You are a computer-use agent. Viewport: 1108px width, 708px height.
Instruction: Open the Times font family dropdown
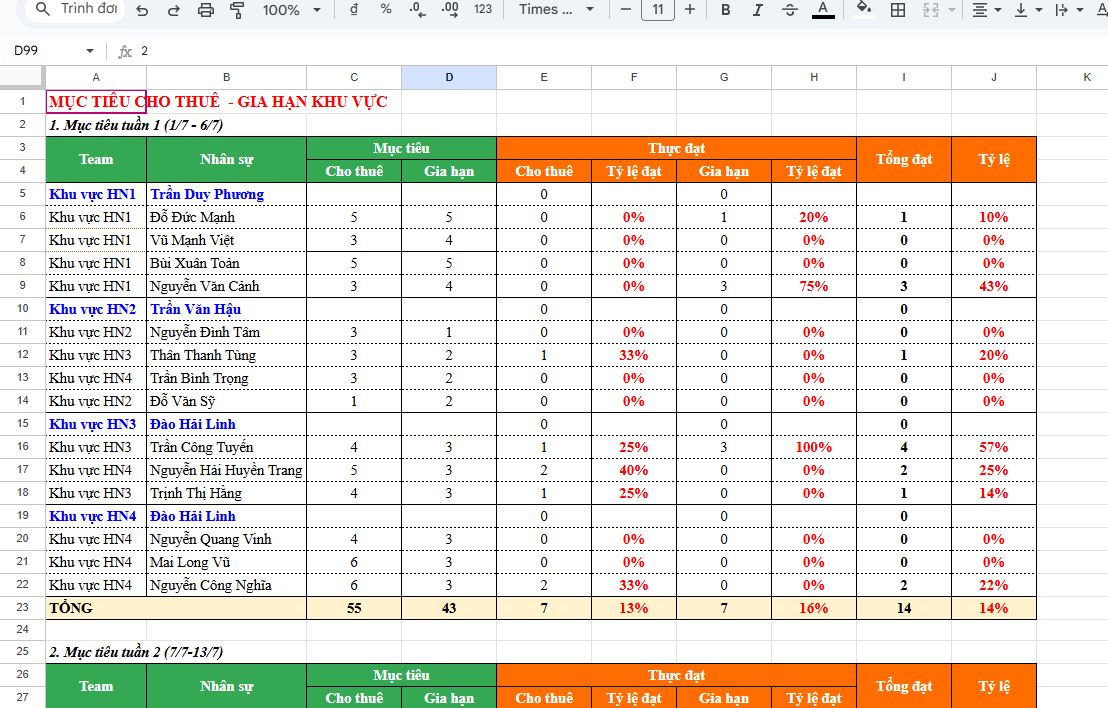(x=557, y=10)
